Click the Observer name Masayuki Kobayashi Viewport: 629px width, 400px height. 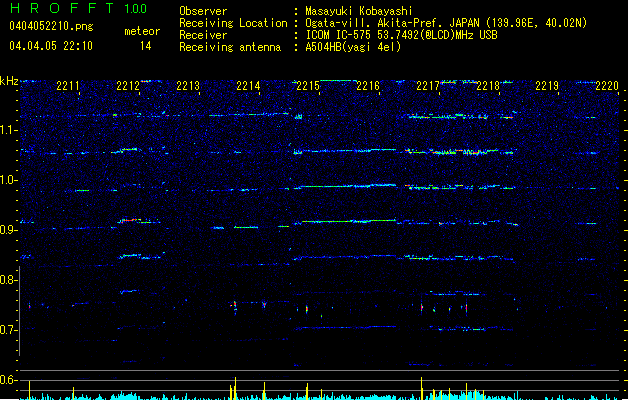click(359, 11)
